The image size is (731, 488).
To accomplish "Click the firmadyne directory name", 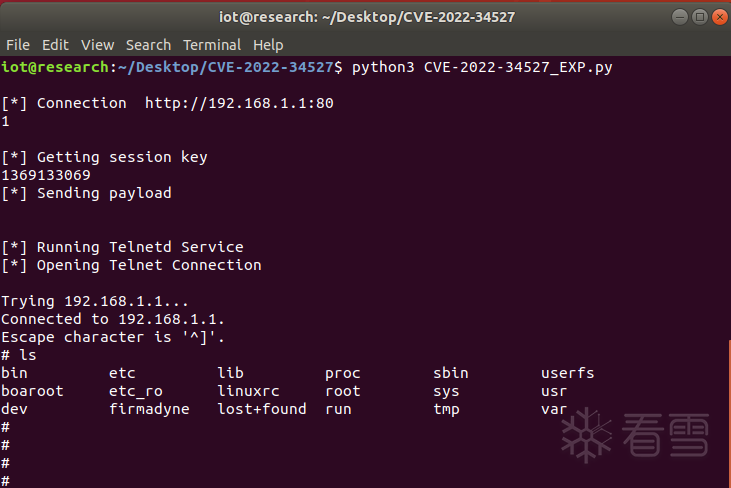I will coord(149,409).
